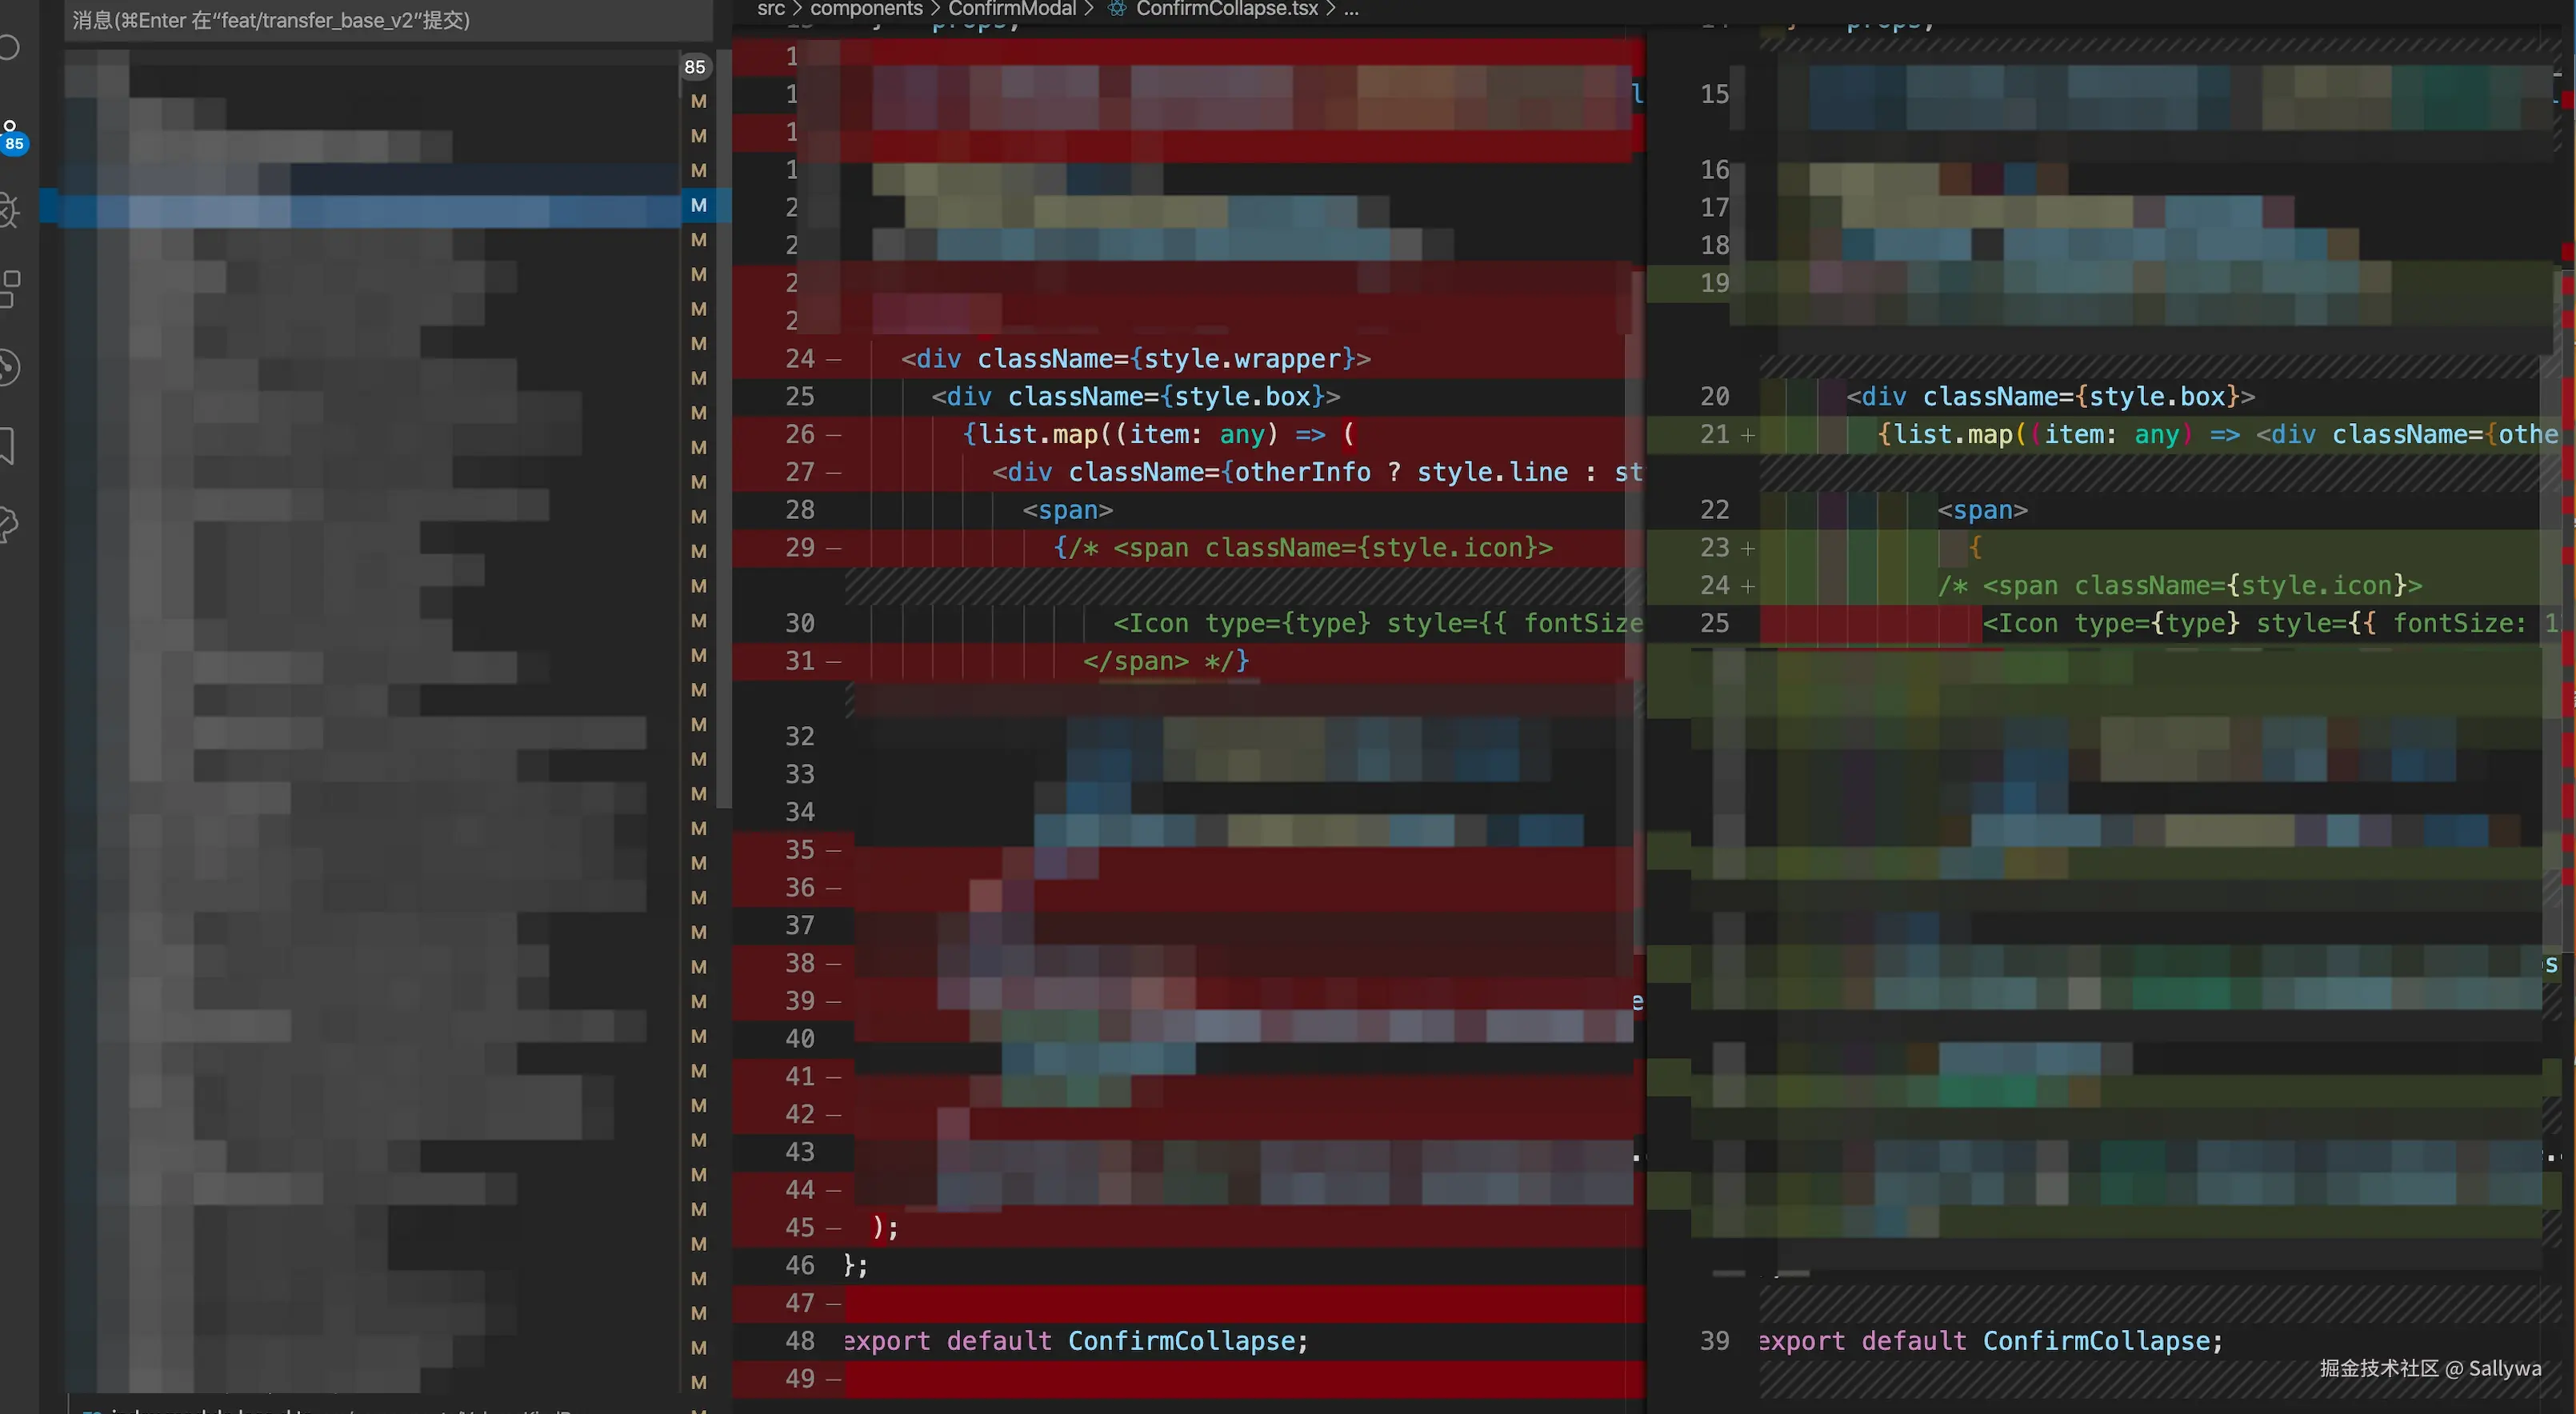This screenshot has width=2576, height=1414.
Task: Open the 'ConfirmCollapse.tsx' breadcrumb item
Action: point(1226,9)
